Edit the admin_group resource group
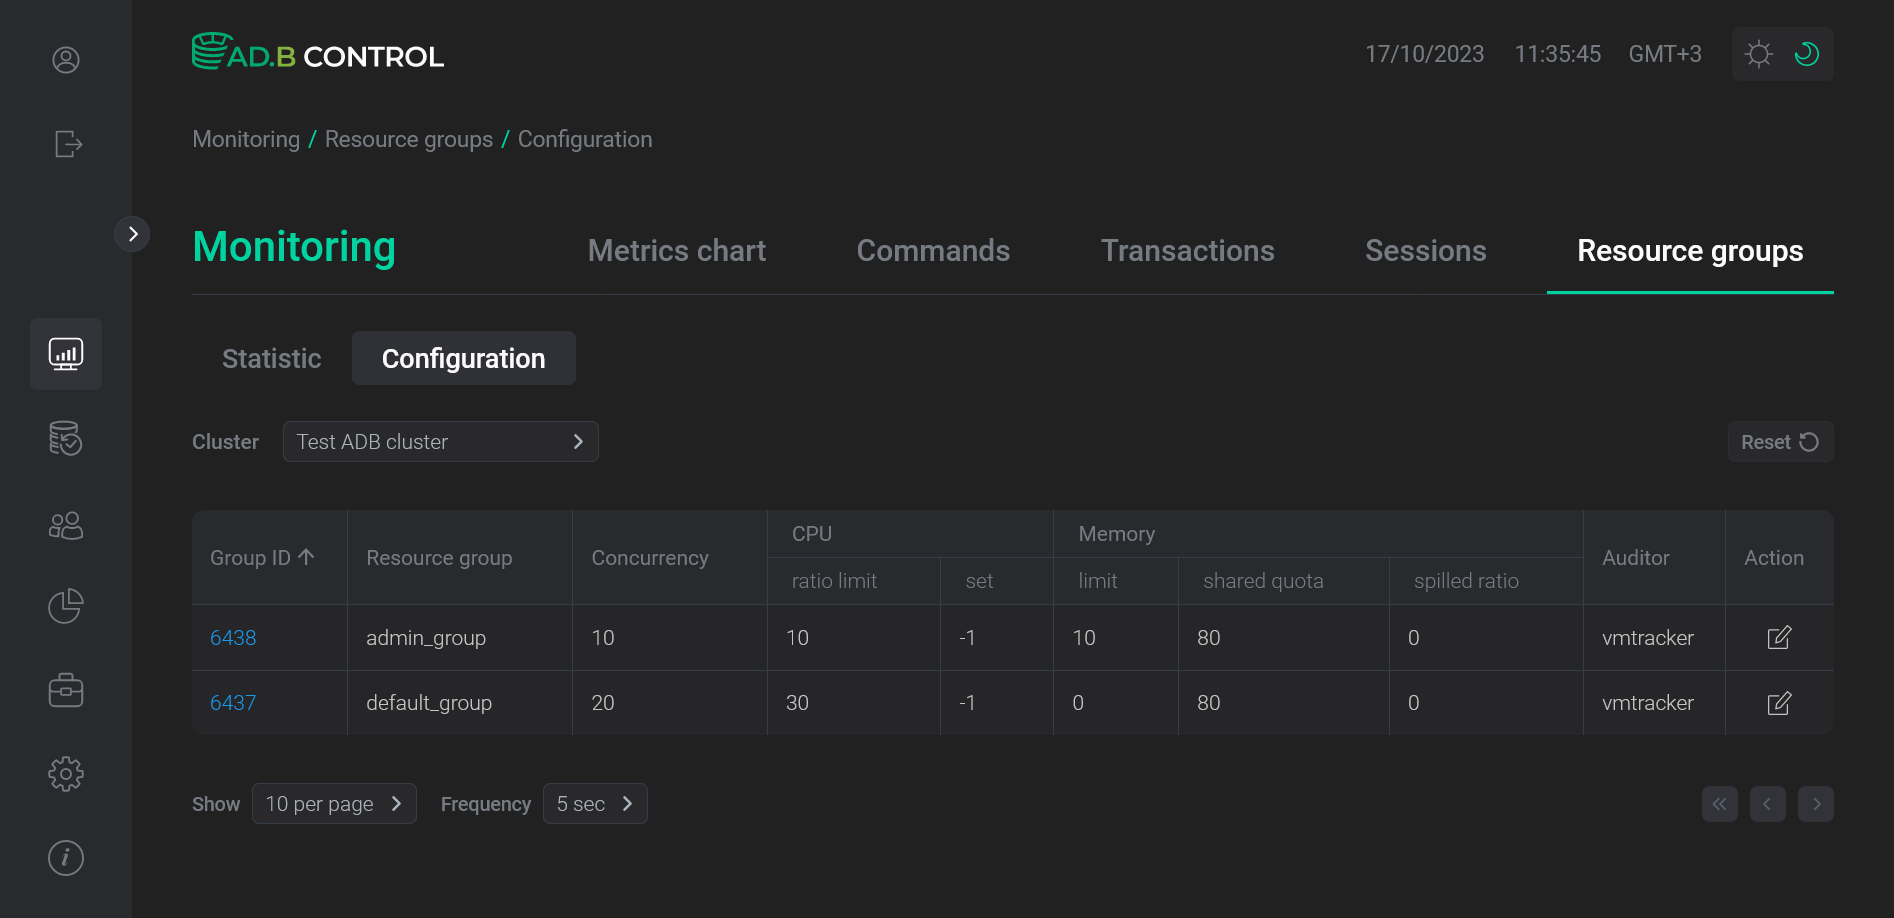 point(1779,637)
